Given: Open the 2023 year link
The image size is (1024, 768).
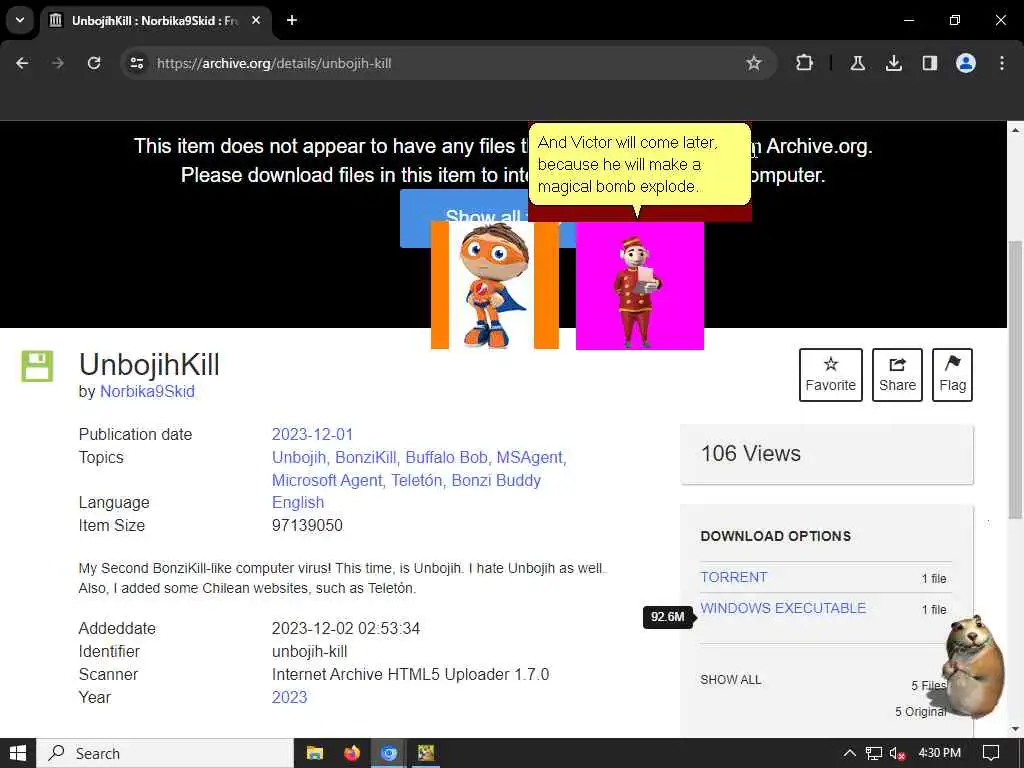Looking at the screenshot, I should point(289,697).
